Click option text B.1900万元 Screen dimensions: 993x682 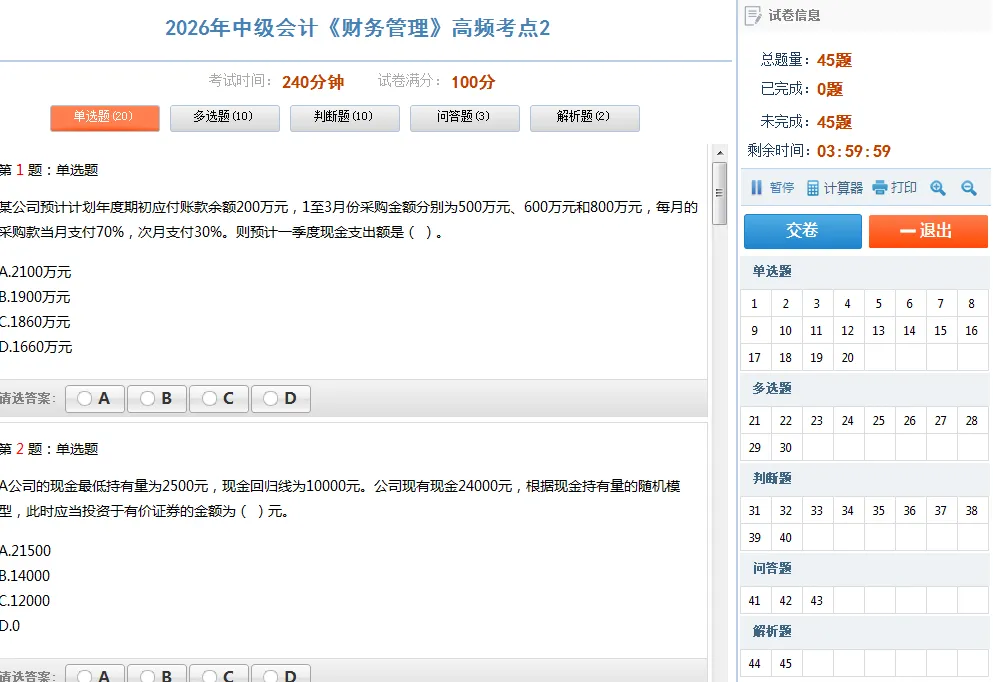coord(35,297)
